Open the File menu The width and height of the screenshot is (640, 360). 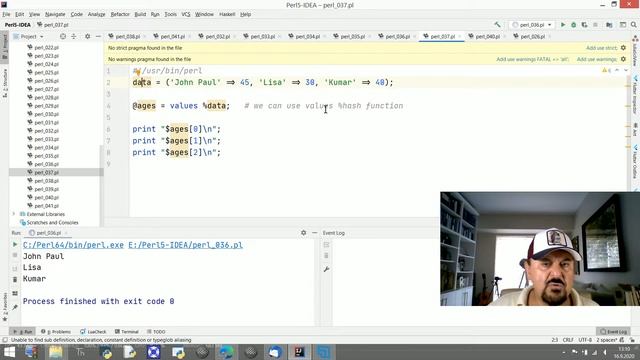6,14
